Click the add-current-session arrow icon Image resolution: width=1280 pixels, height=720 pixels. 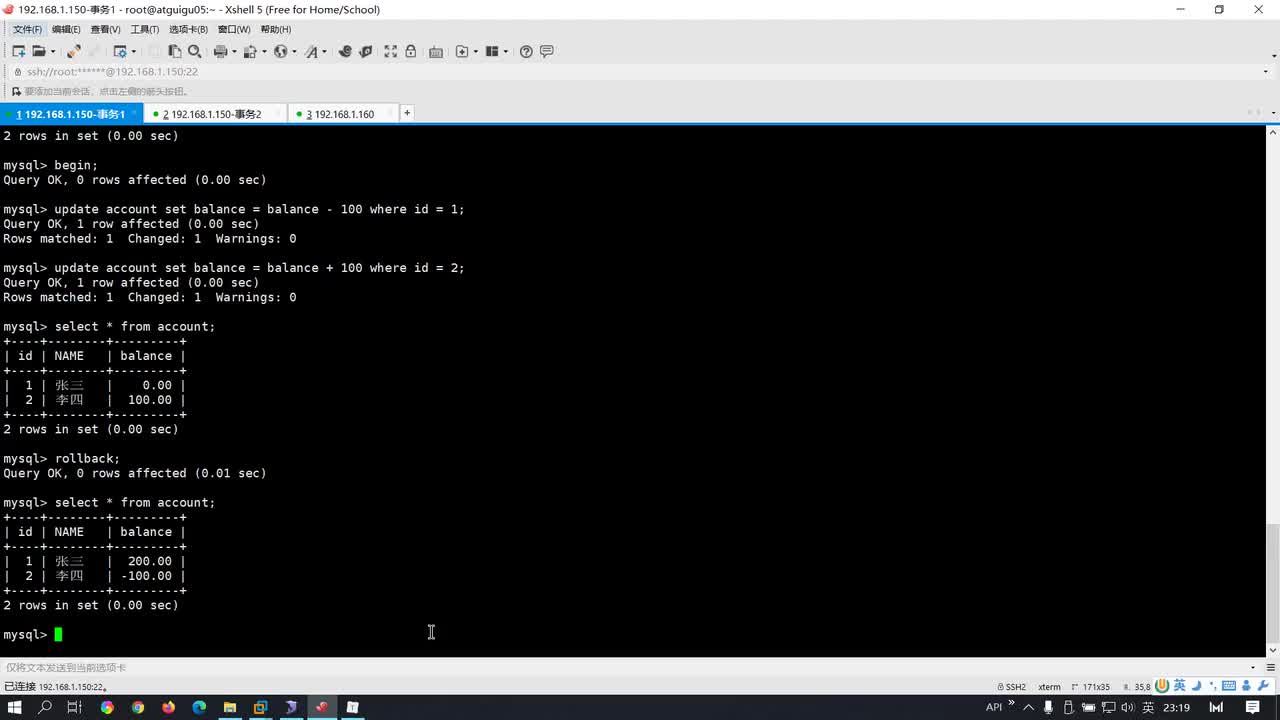[16, 91]
